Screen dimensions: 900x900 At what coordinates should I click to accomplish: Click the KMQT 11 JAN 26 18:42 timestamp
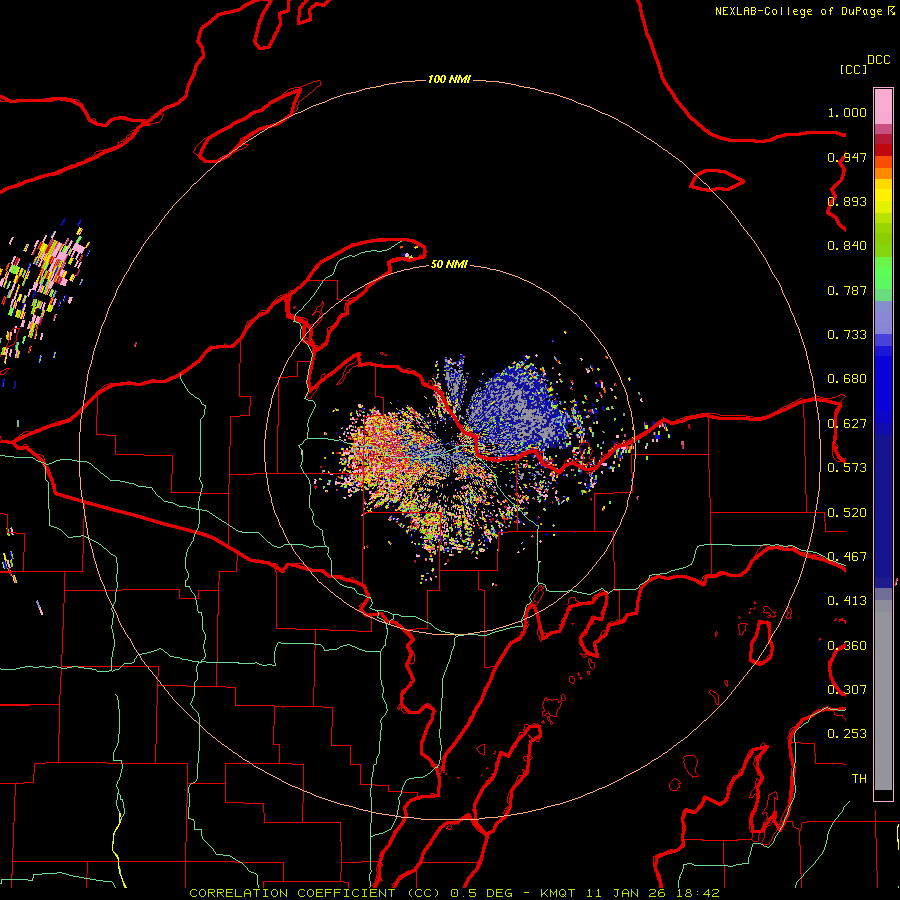coord(630,893)
